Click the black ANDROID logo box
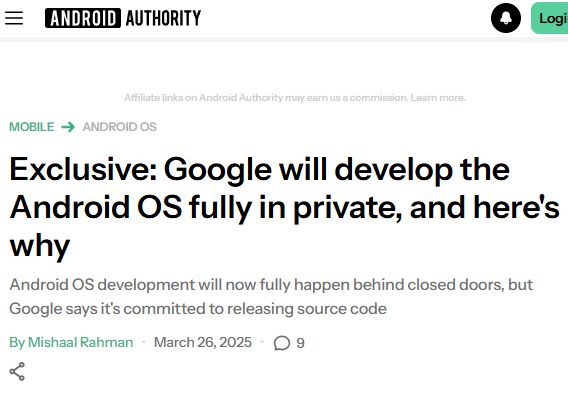 [x=83, y=18]
